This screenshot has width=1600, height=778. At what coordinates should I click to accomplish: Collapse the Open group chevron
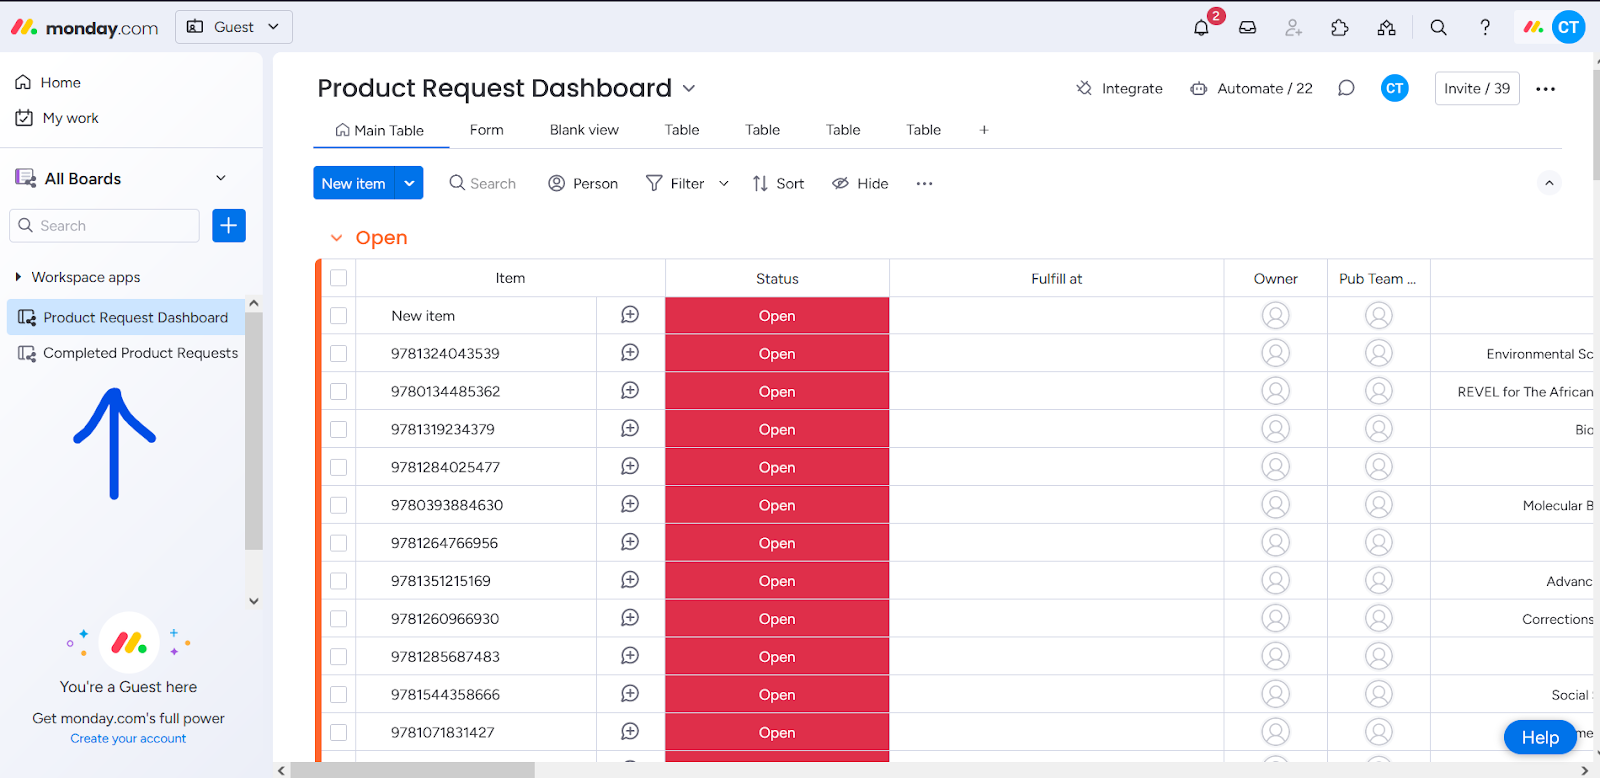pyautogui.click(x=336, y=238)
